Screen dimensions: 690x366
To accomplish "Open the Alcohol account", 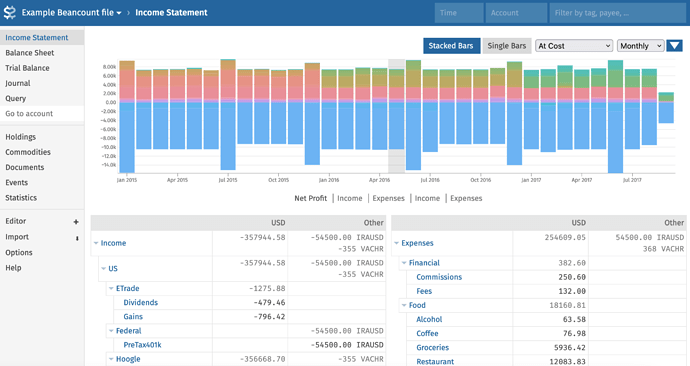I will [x=429, y=319].
